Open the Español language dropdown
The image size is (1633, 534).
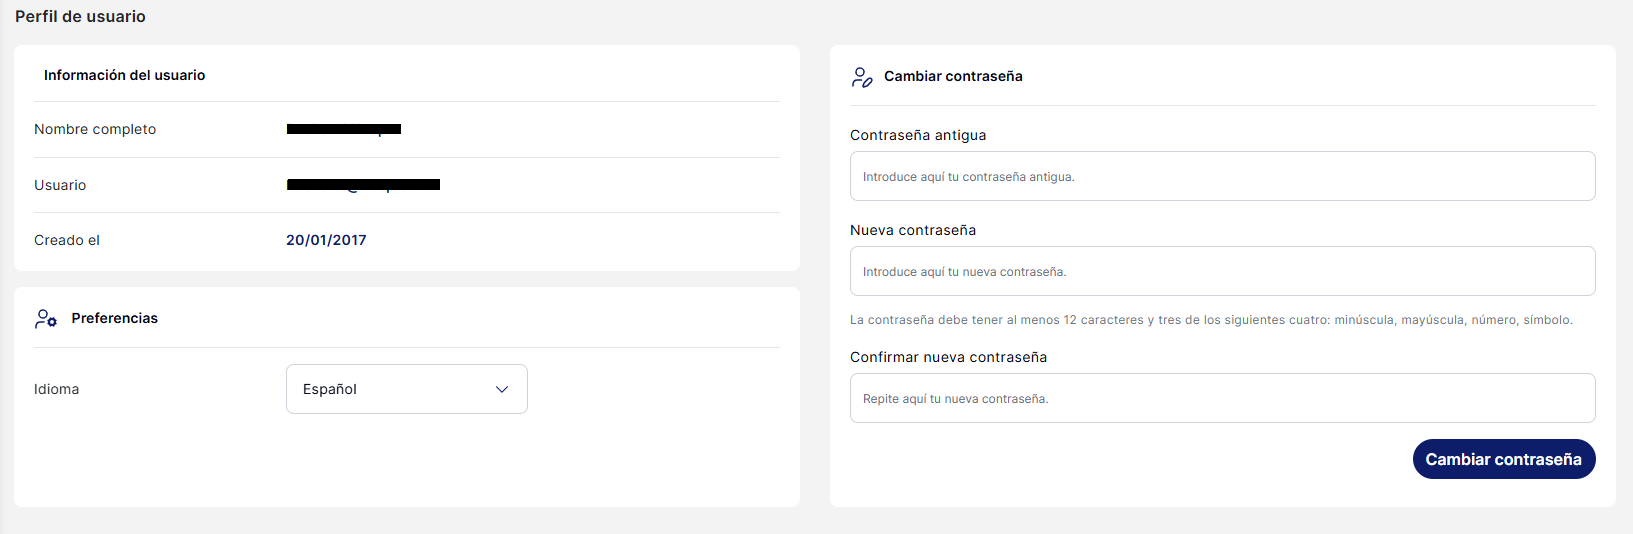406,389
